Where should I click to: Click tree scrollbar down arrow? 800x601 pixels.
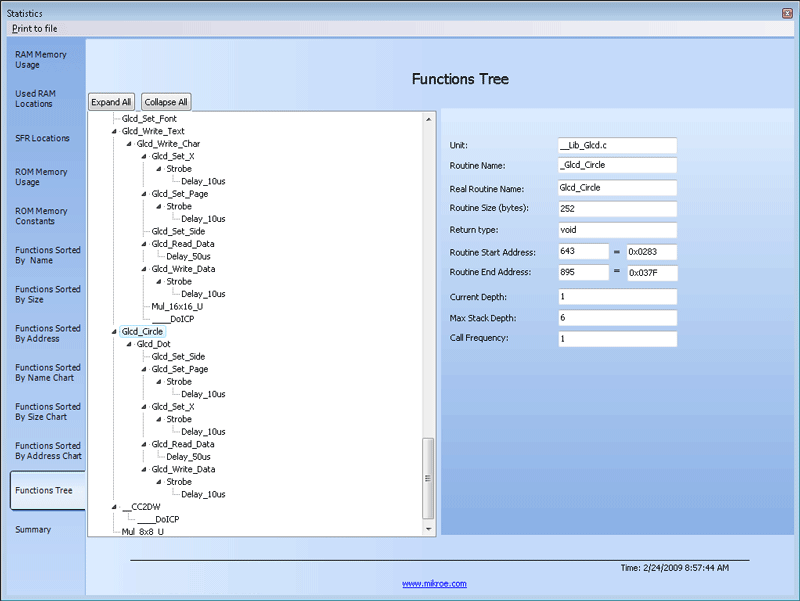429,529
